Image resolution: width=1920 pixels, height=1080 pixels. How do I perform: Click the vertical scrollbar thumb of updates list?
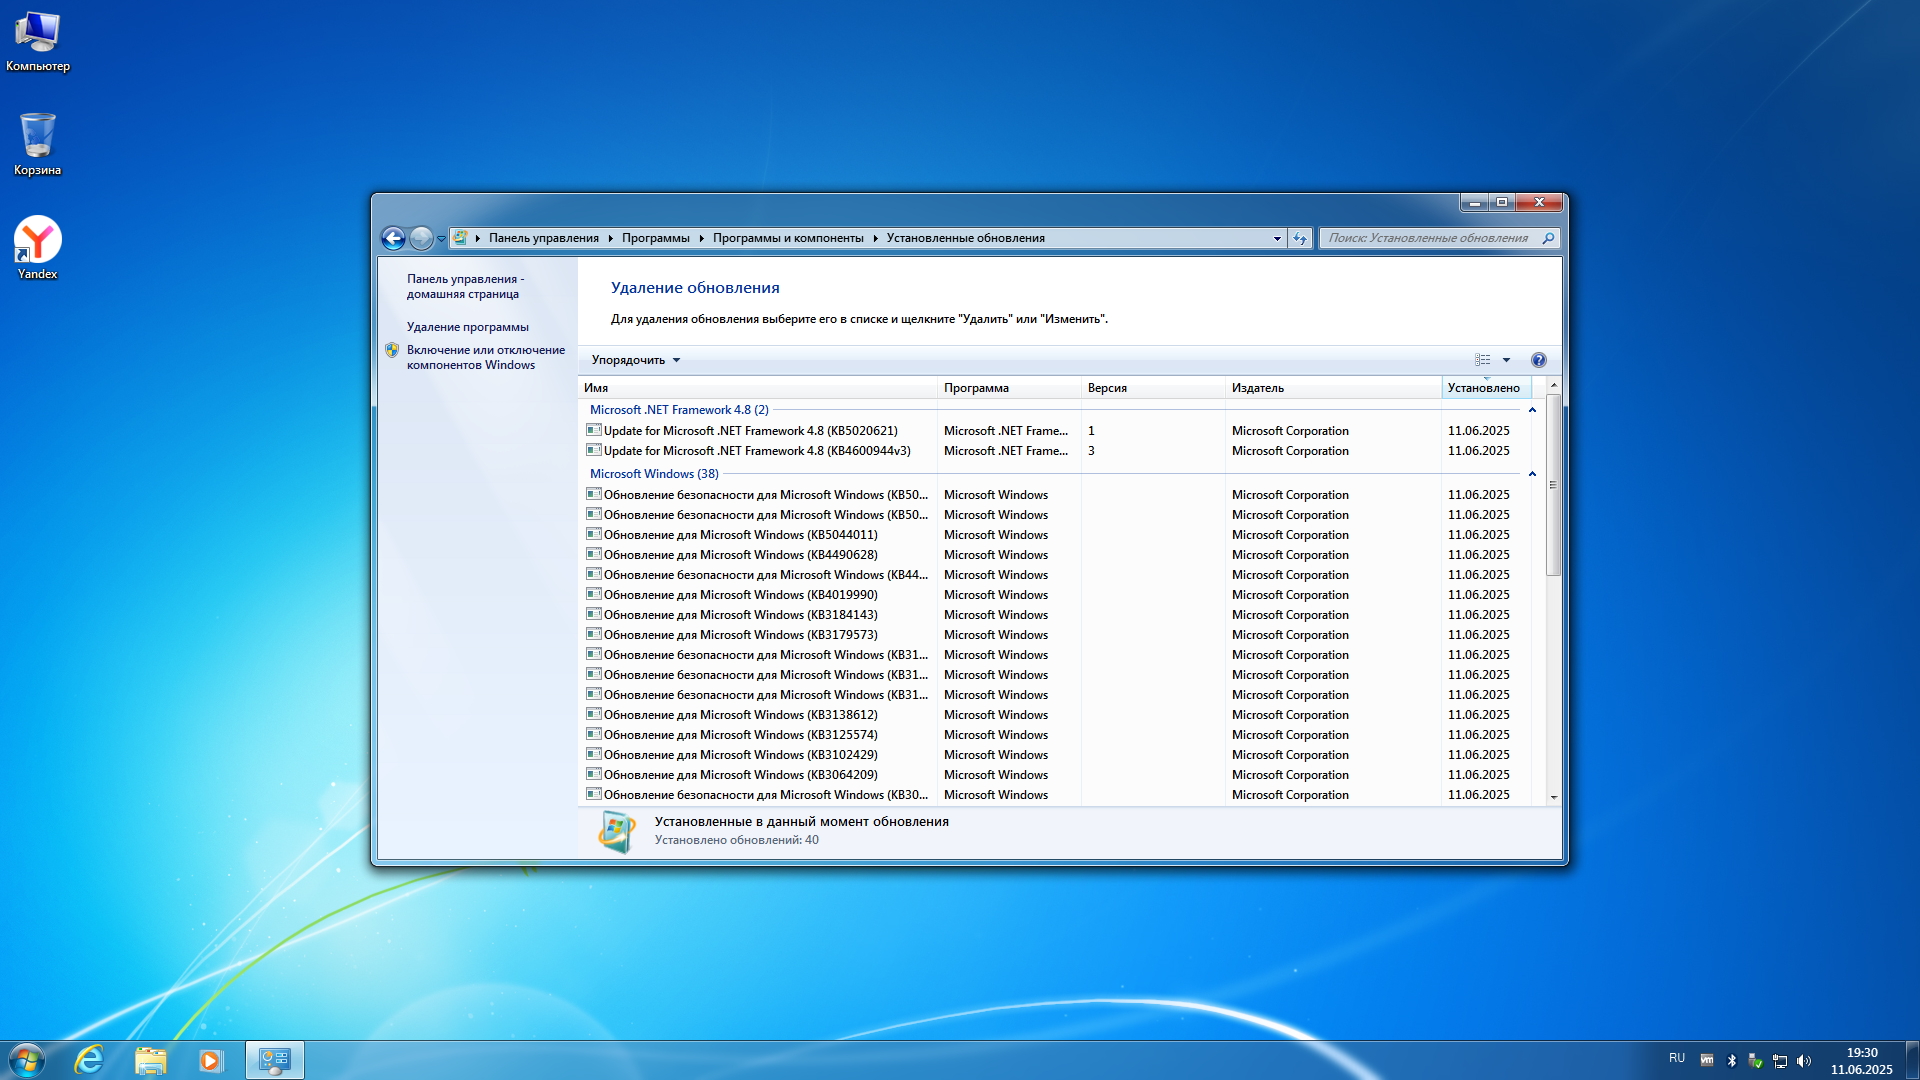coord(1553,485)
